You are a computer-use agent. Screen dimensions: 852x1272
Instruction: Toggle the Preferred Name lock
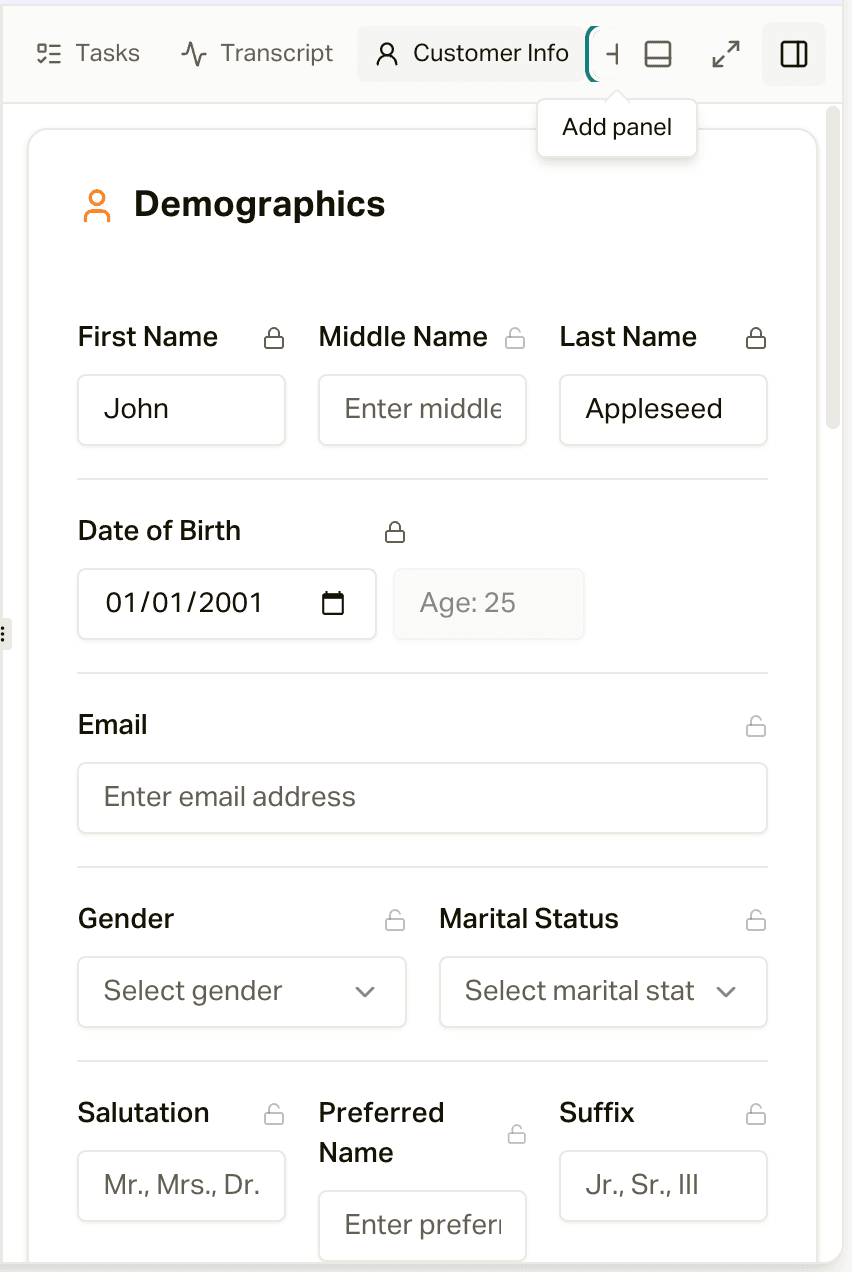pyautogui.click(x=516, y=1134)
